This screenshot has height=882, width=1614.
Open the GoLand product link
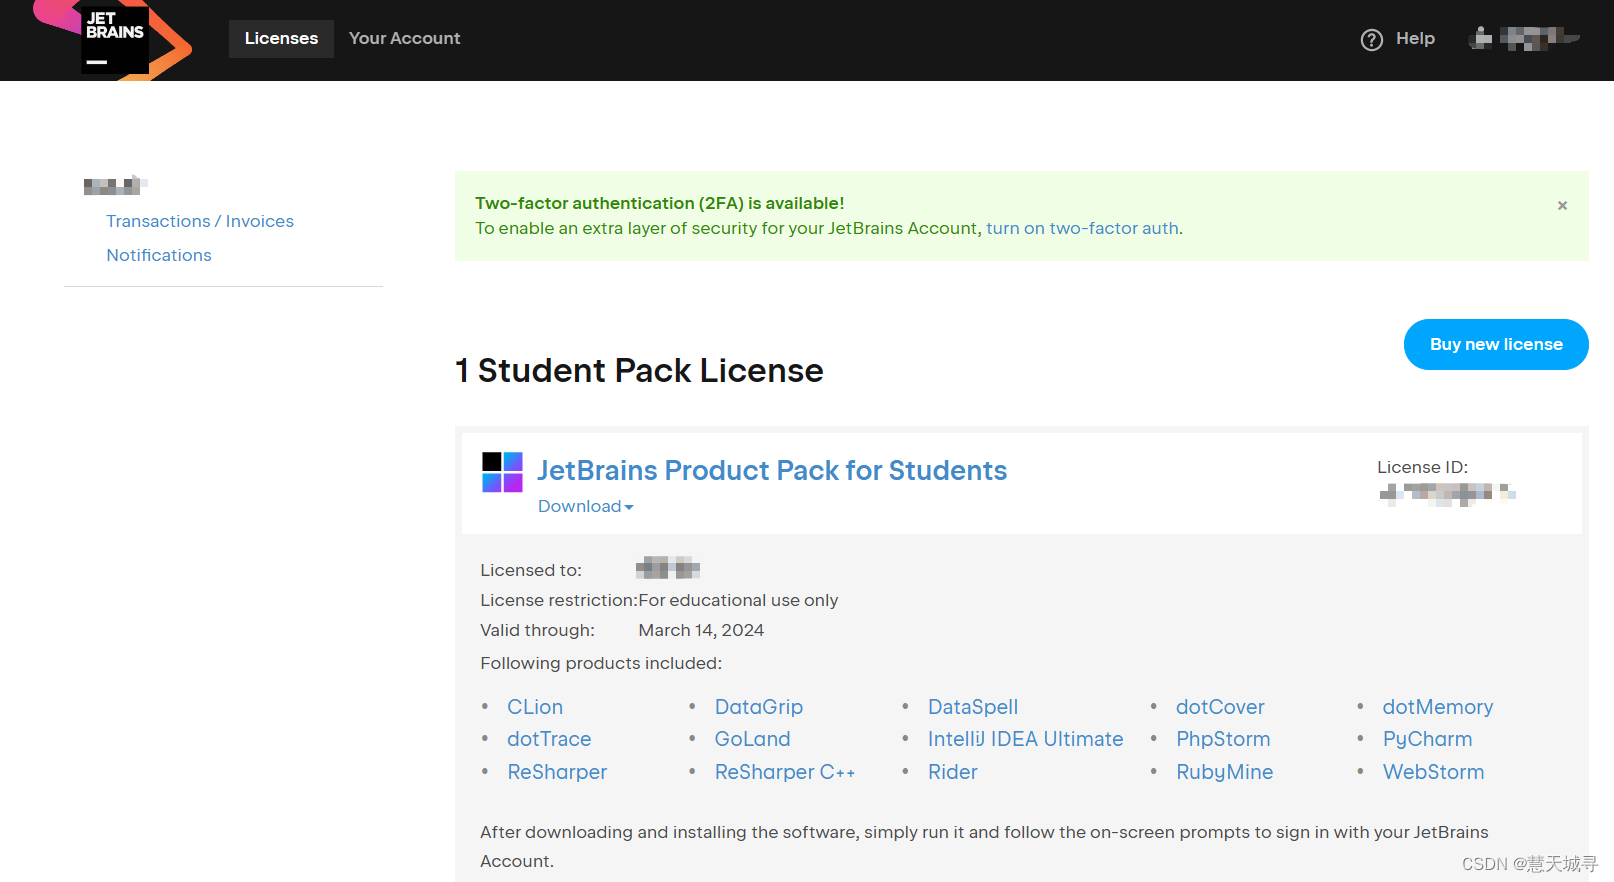coord(752,739)
